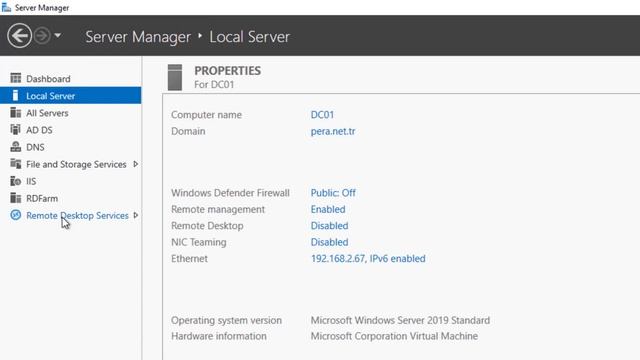The width and height of the screenshot is (640, 360).
Task: Click Local Server in the breadcrumb header
Action: pos(249,37)
